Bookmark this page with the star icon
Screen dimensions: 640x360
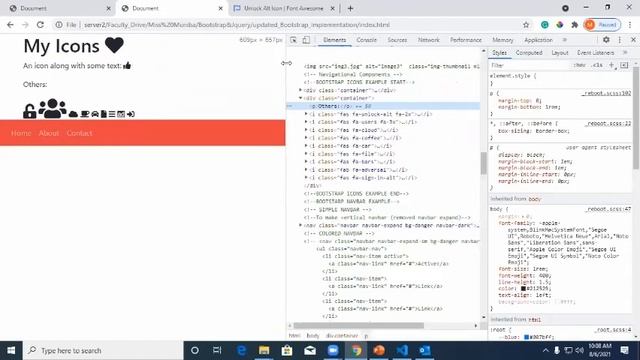coord(526,25)
